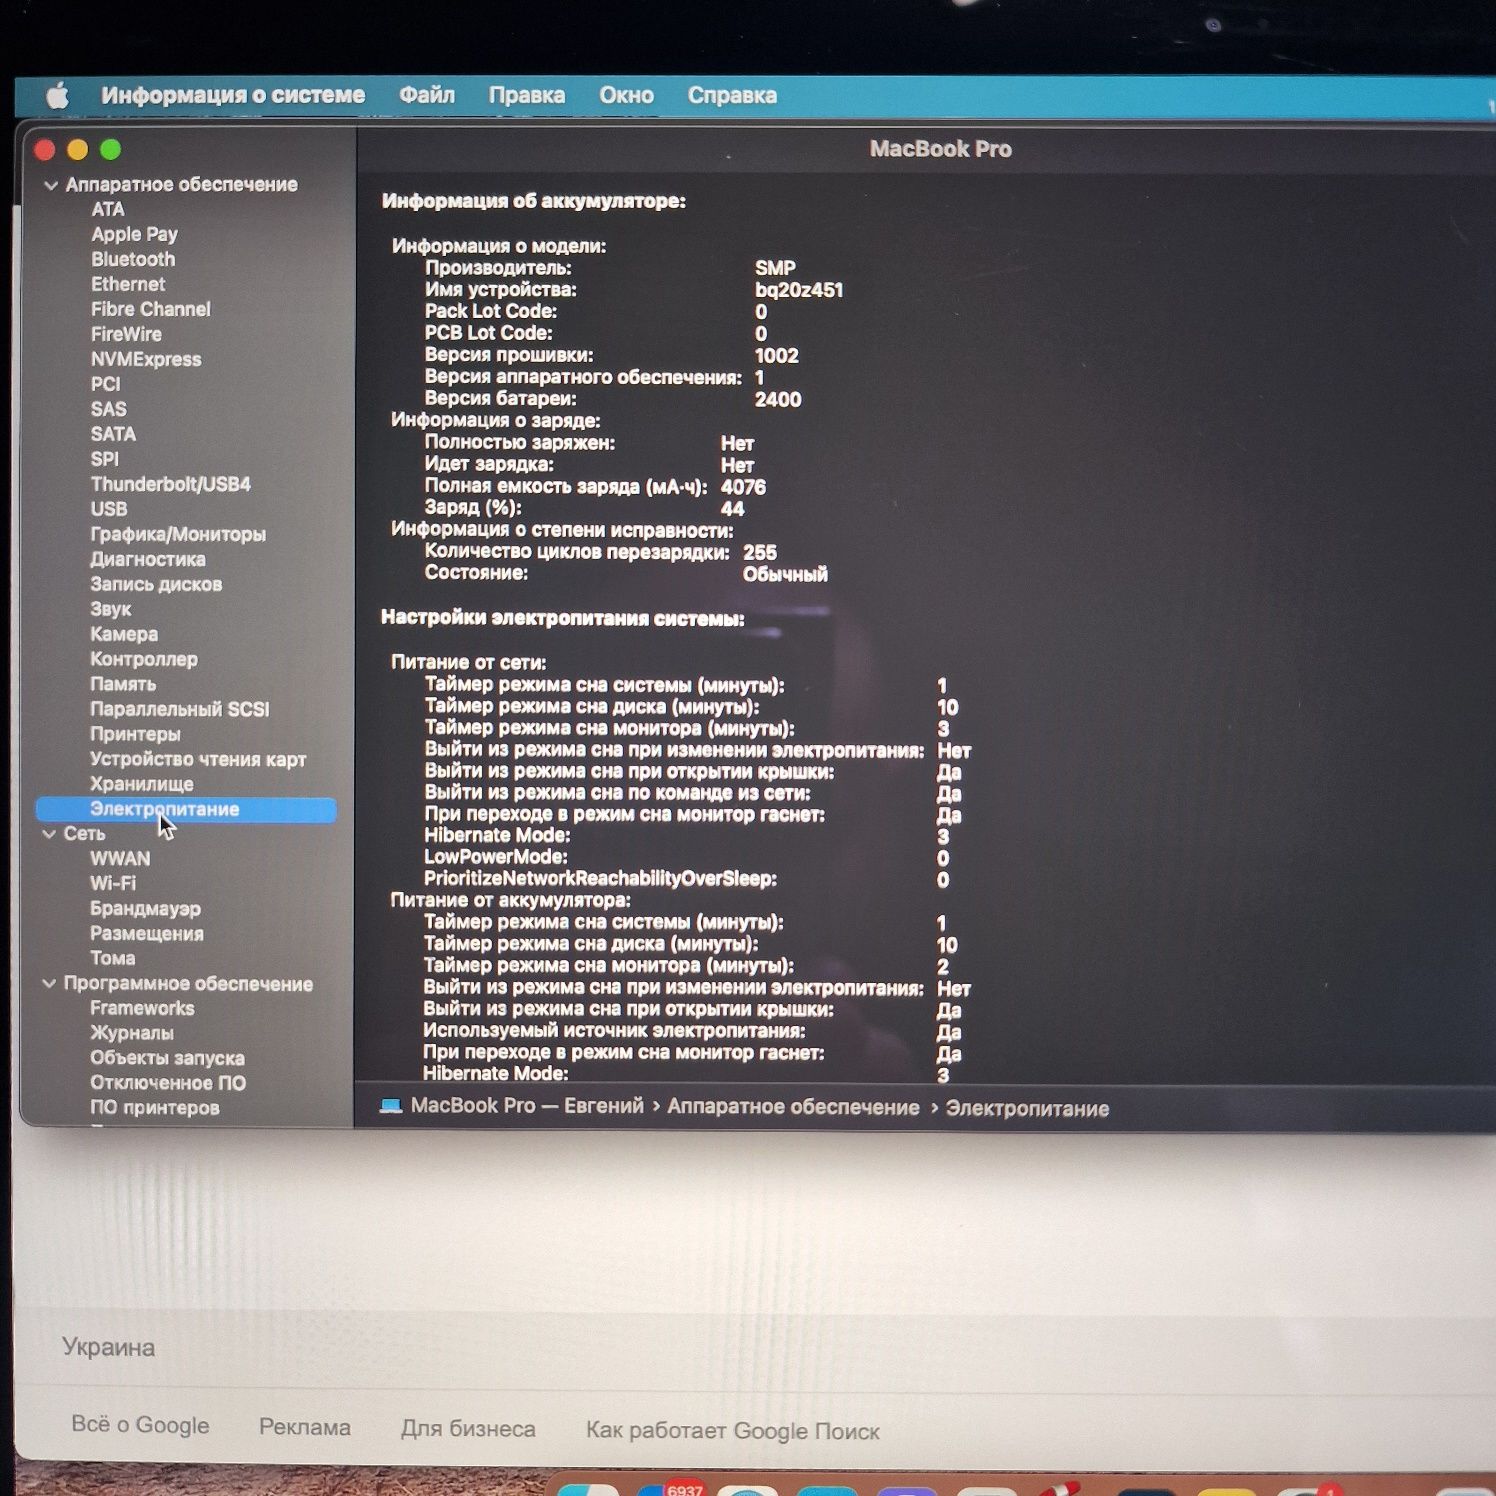Open the Информация о системе menu
Viewport: 1496px width, 1496px height.
click(233, 95)
